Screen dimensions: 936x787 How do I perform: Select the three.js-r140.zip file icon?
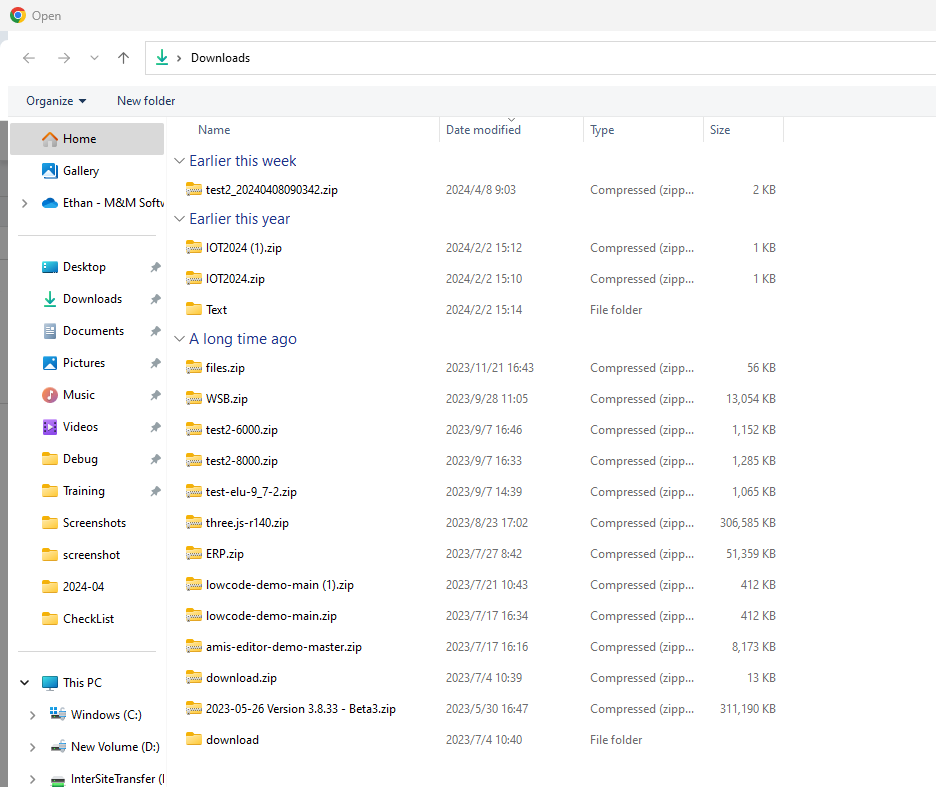(x=194, y=523)
